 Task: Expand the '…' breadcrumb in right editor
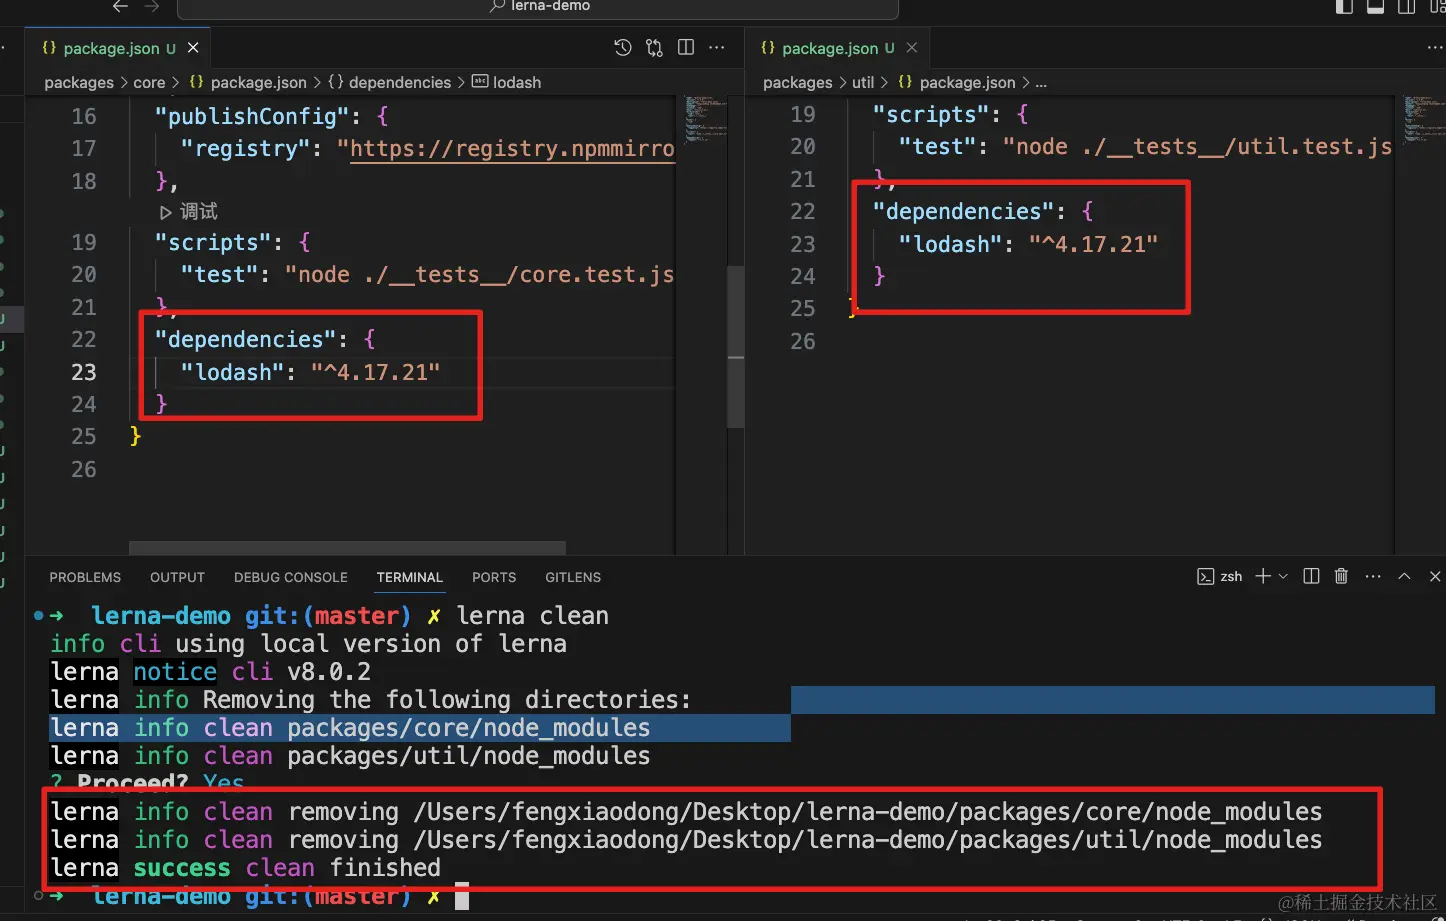1041,82
